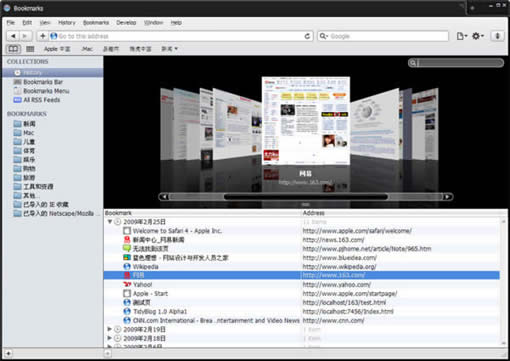Open the settings gear menu
Image resolution: width=510 pixels, height=361 pixels.
point(478,36)
